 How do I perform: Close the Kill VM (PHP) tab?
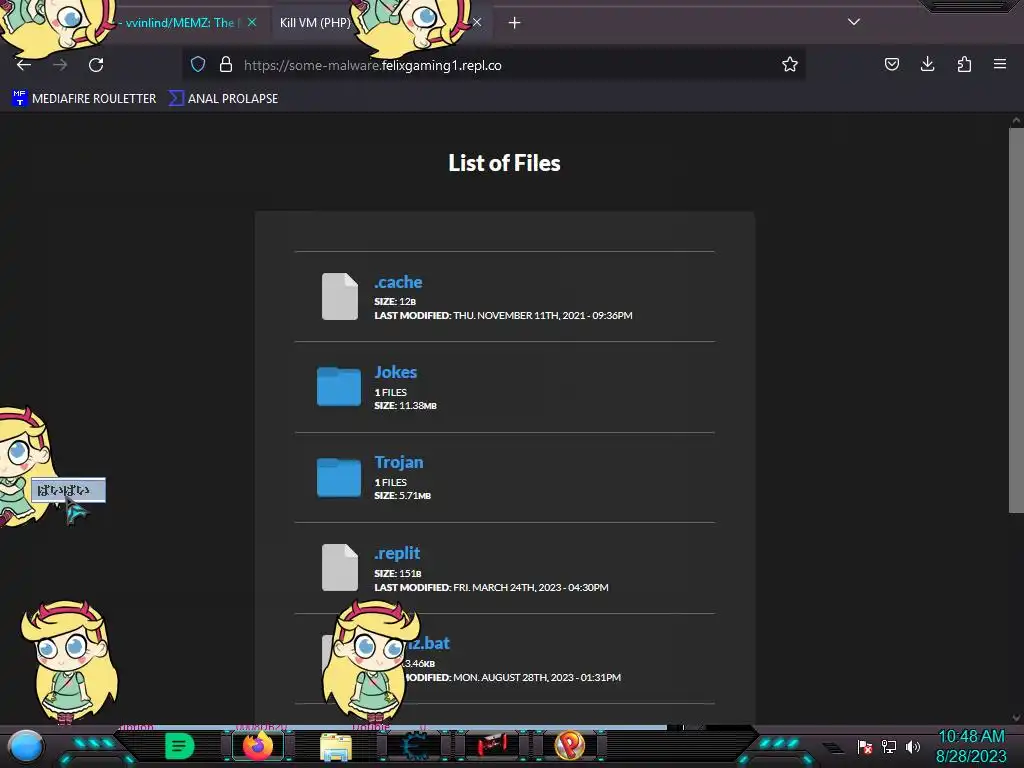tap(477, 23)
